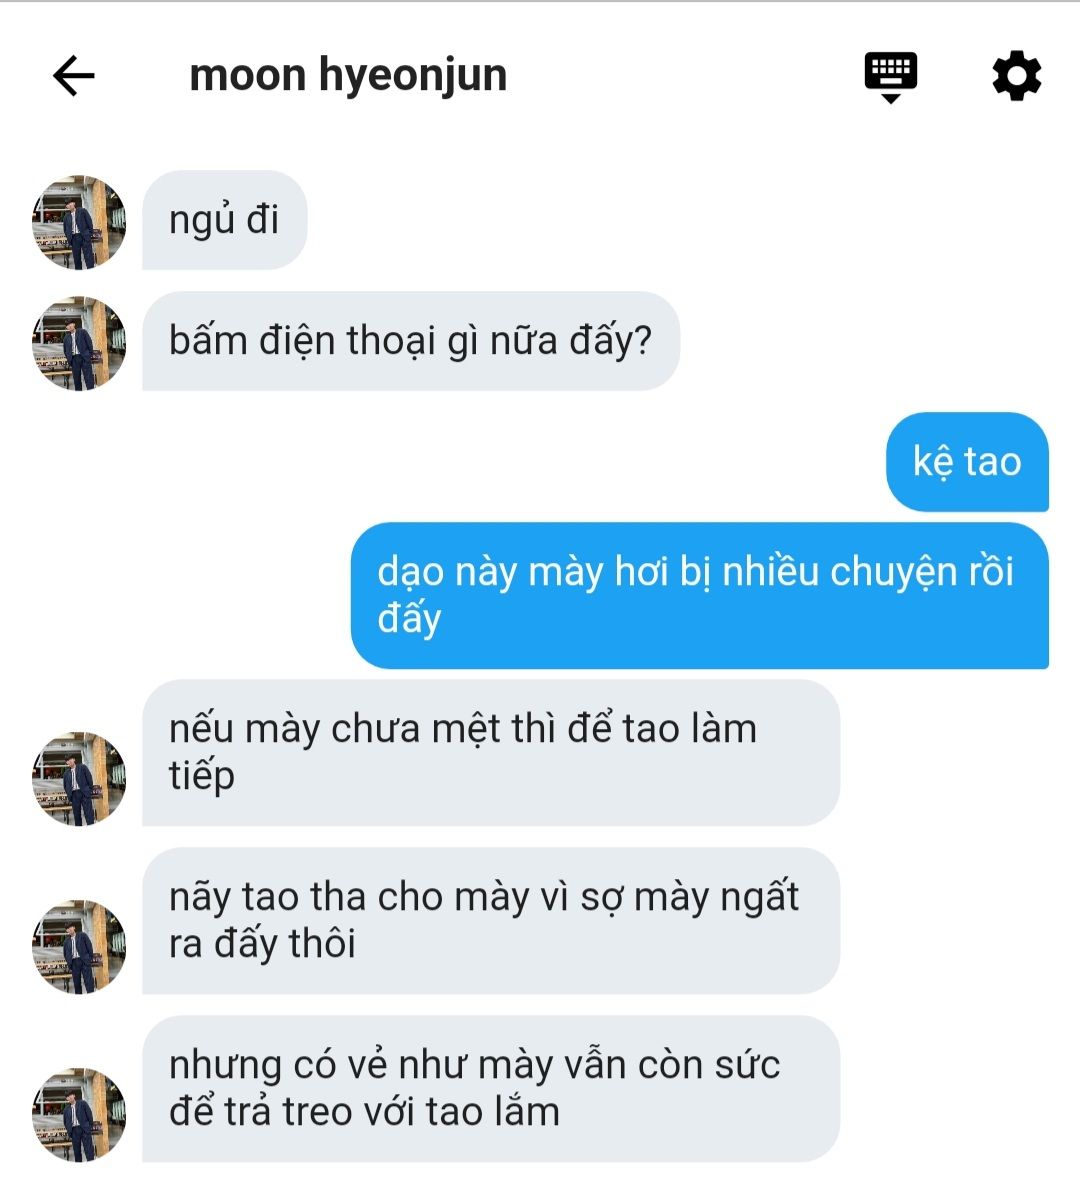Select the 'nếu mày chưa mệt thì' bubble
Image resolution: width=1080 pixels, height=1178 pixels.
(x=490, y=753)
